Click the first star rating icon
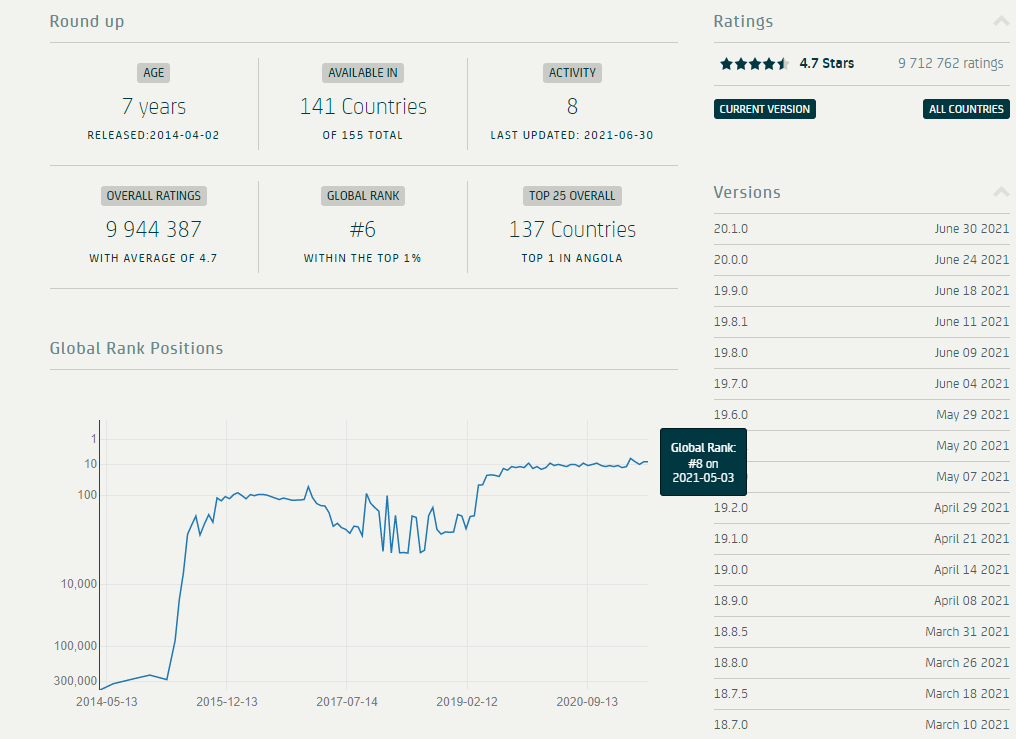Screen dimensions: 1016x739 click(724, 63)
